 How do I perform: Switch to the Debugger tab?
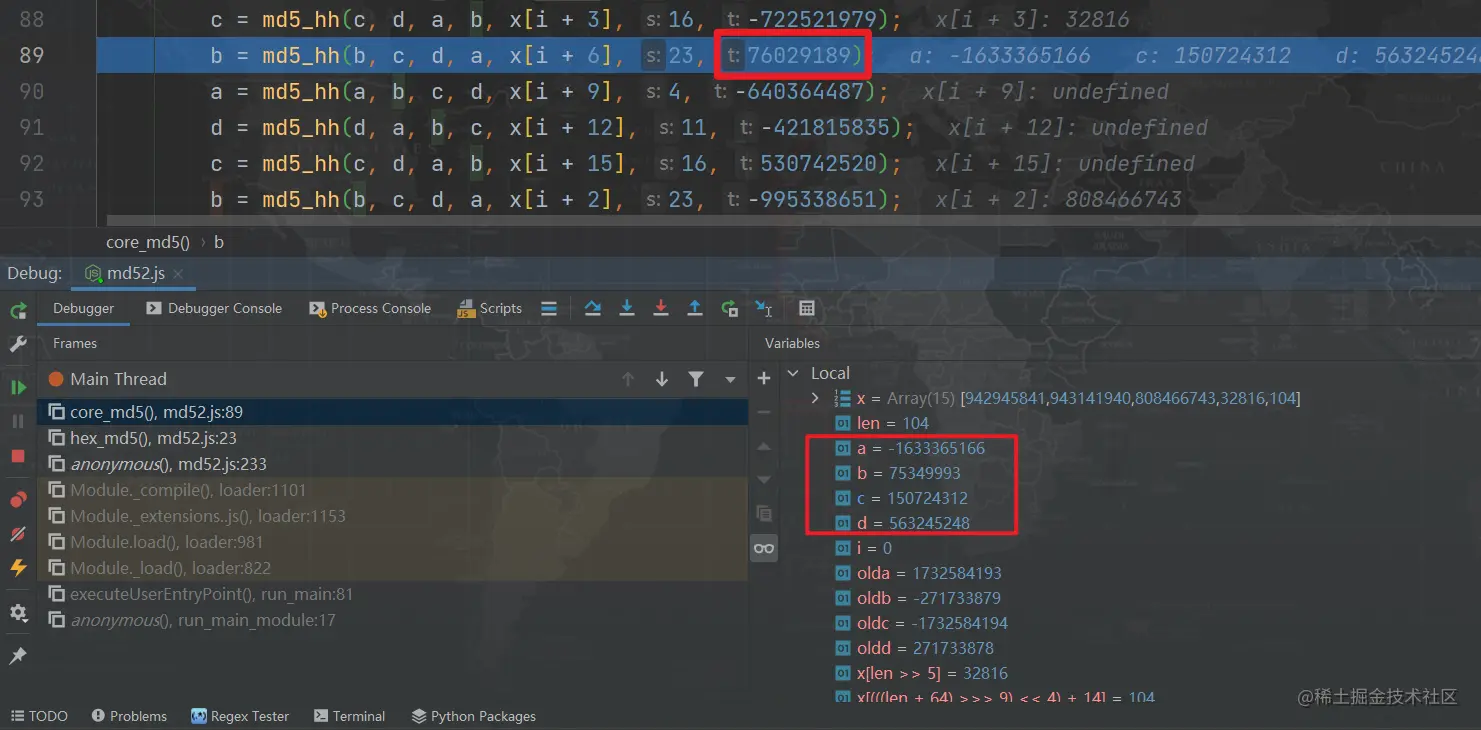coord(83,308)
